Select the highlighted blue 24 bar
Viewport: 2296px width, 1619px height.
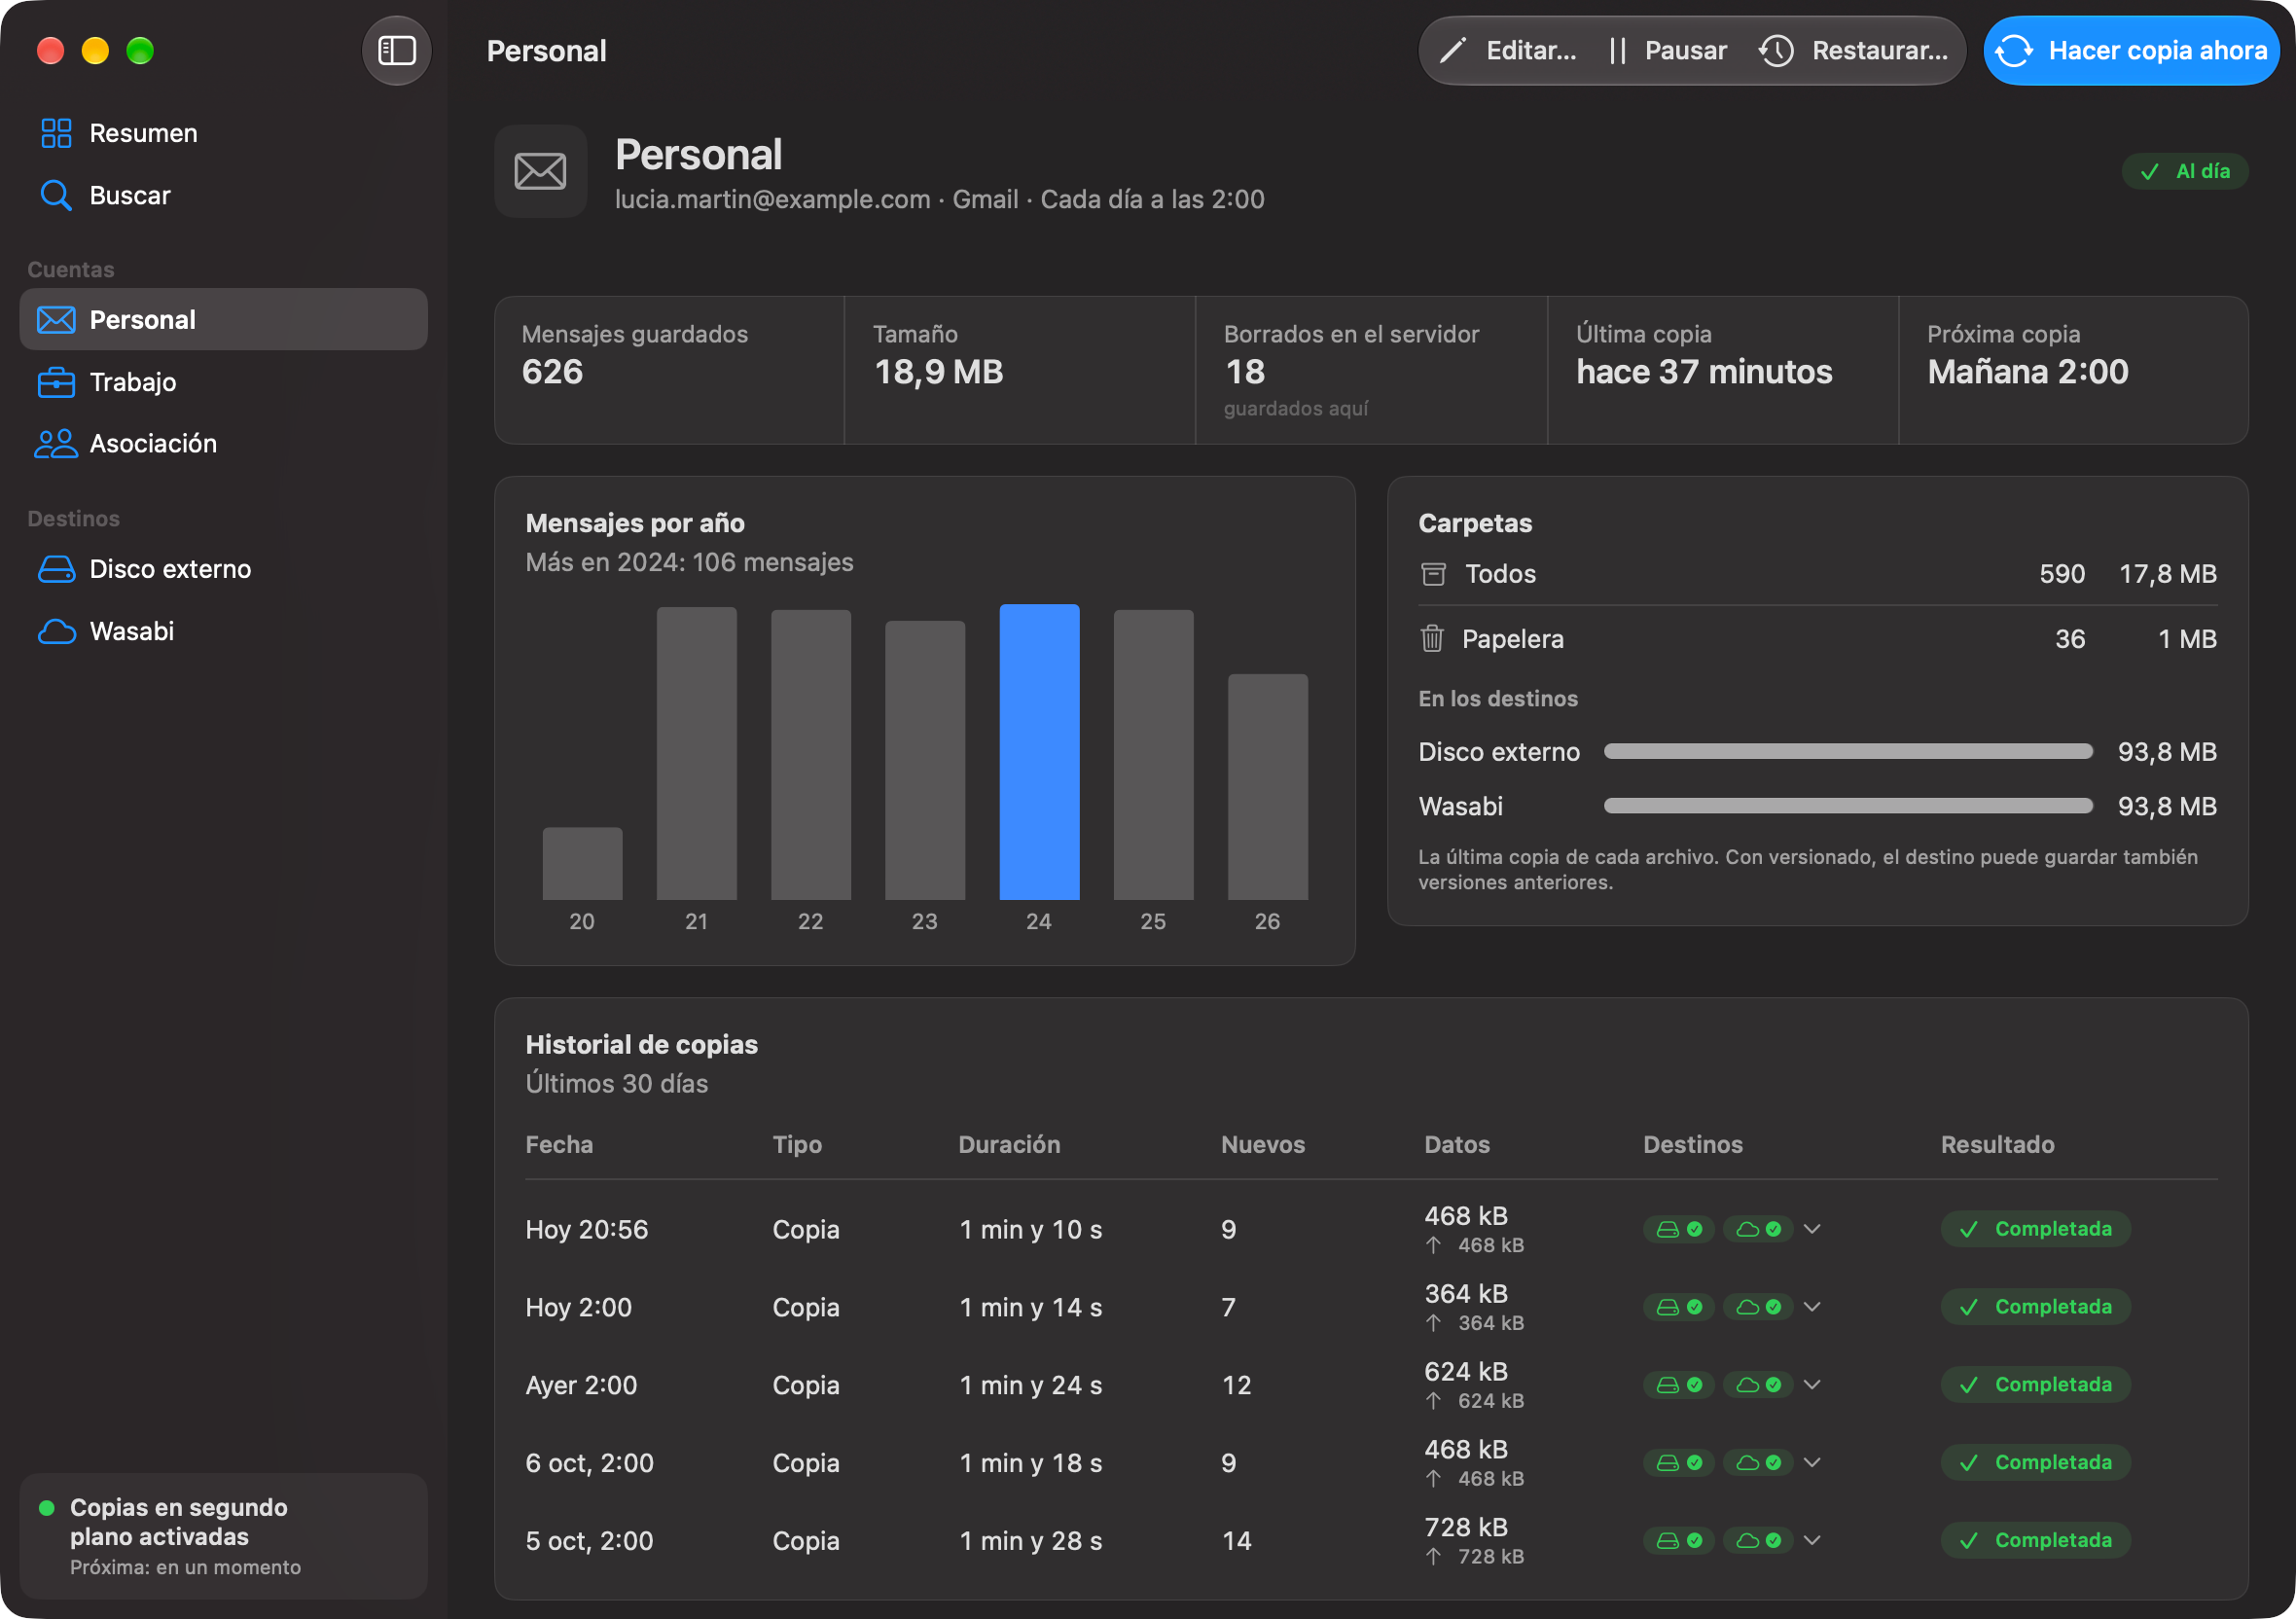click(x=1039, y=752)
